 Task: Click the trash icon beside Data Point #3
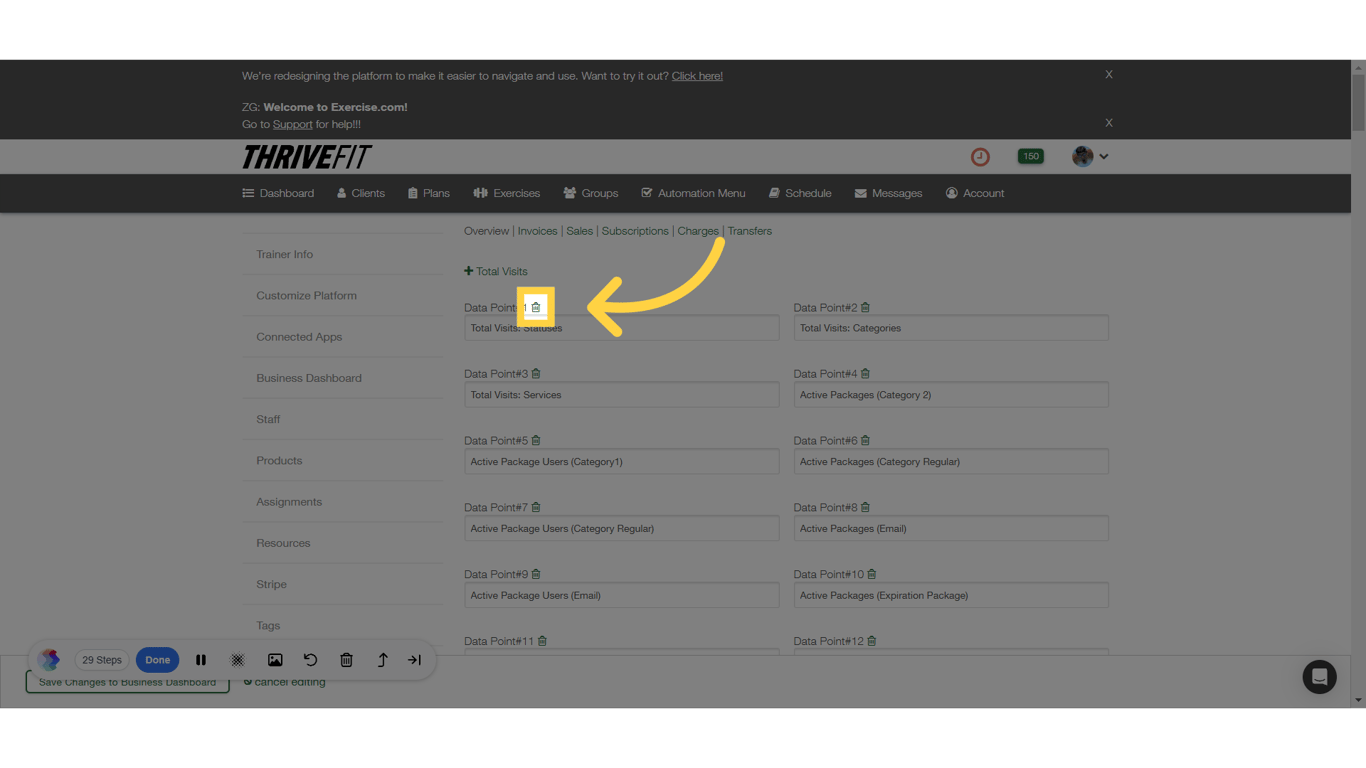pyautogui.click(x=536, y=374)
